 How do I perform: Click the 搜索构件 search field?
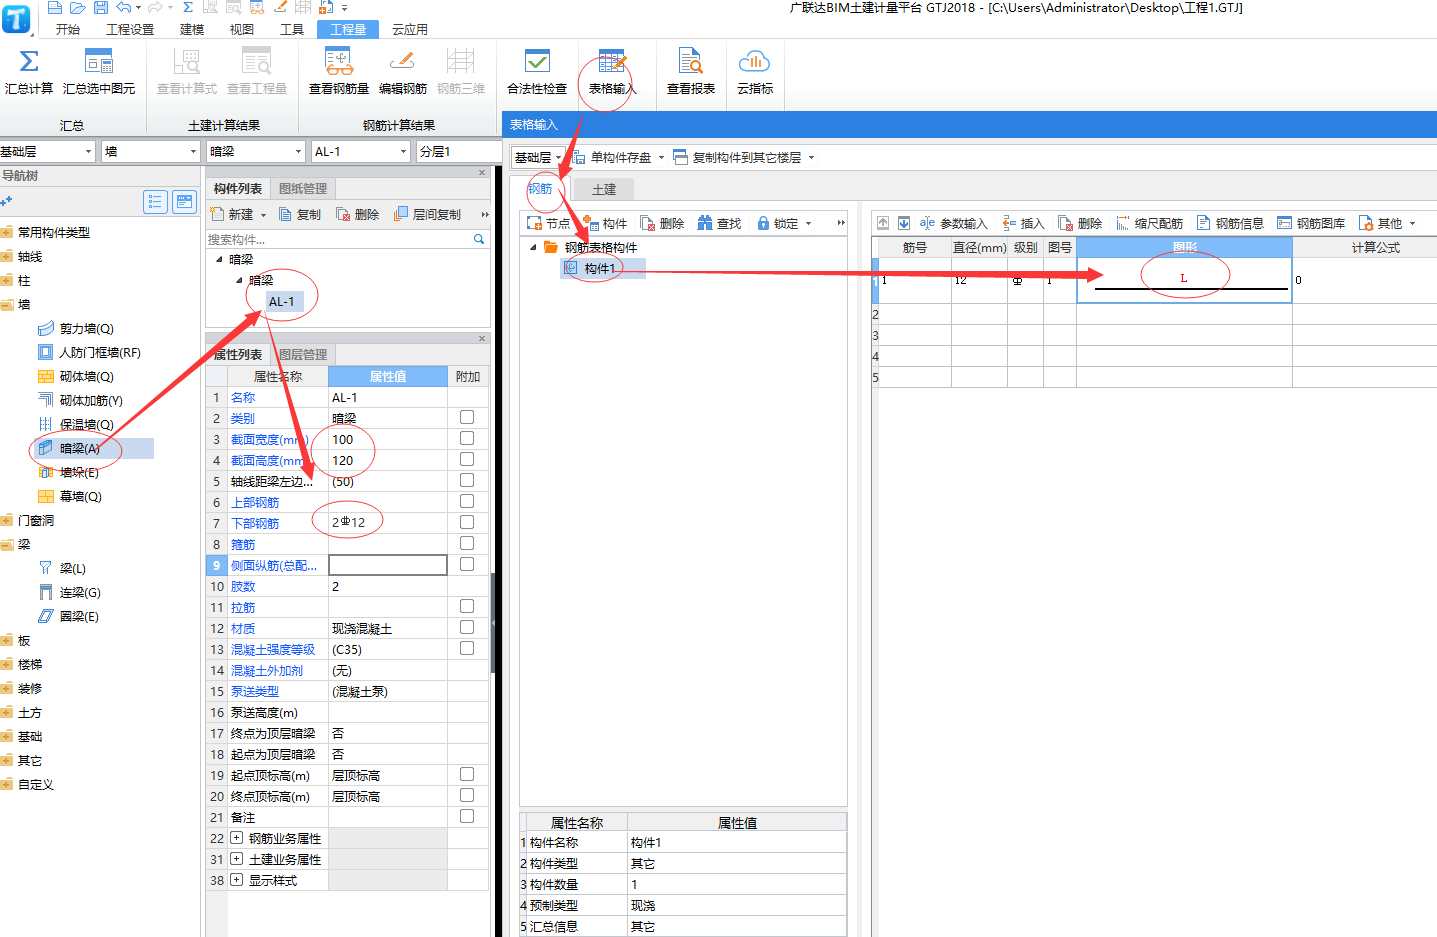[x=339, y=239]
